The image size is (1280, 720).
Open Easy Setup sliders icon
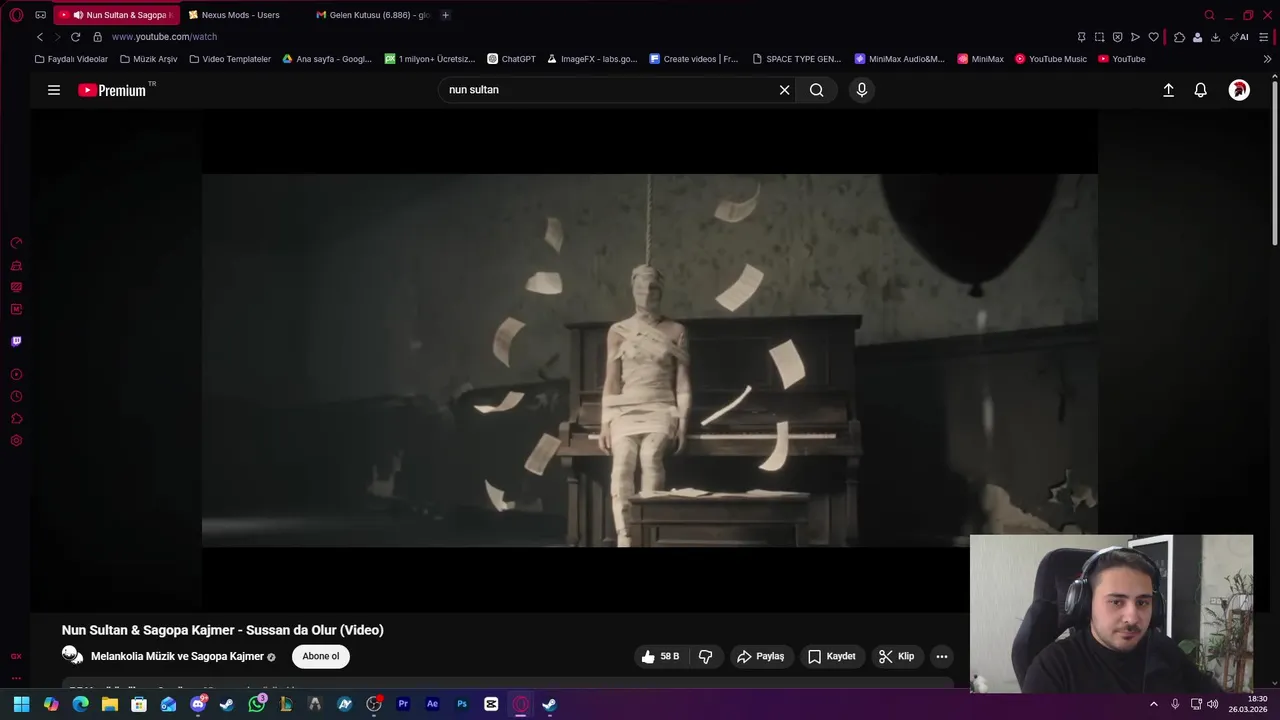[x=1264, y=37]
